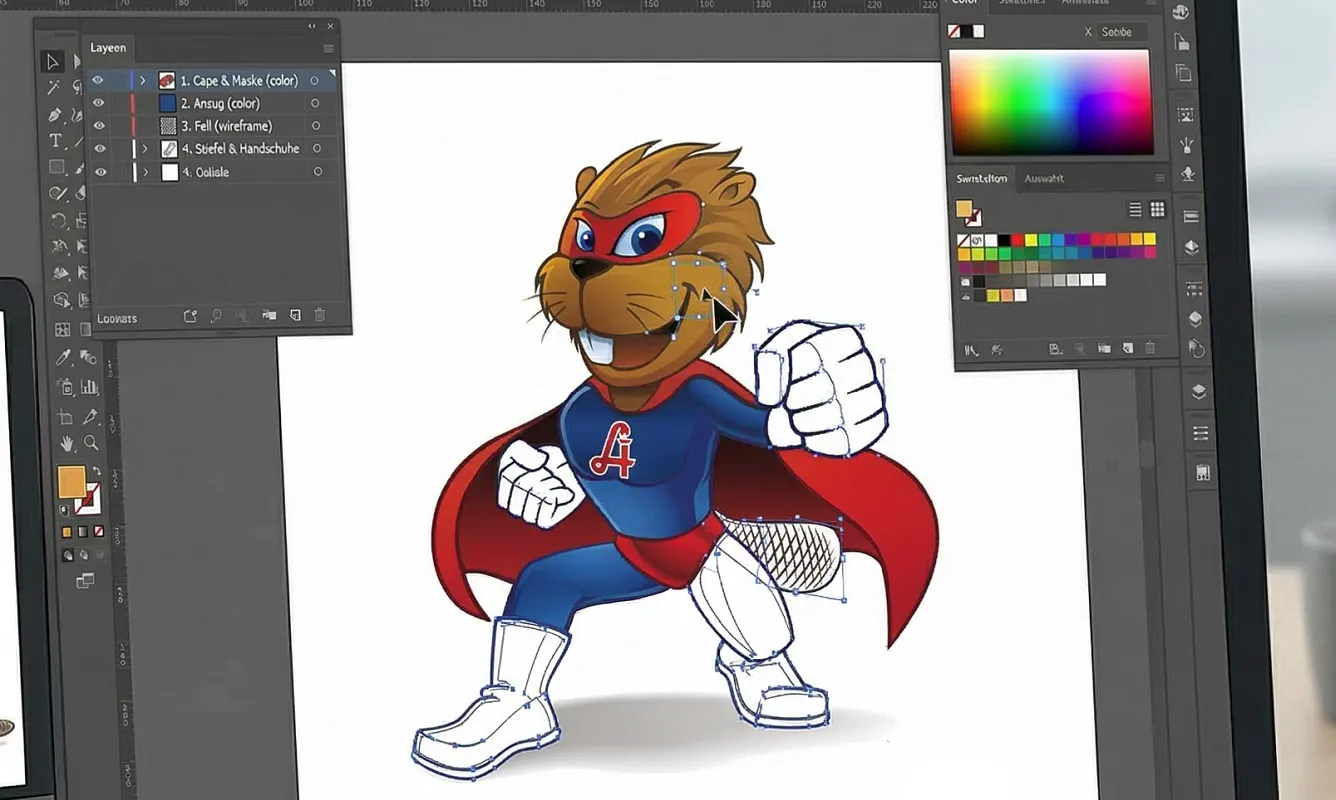This screenshot has width=1336, height=800.
Task: Select the Hand tool
Action: pyautogui.click(x=66, y=443)
